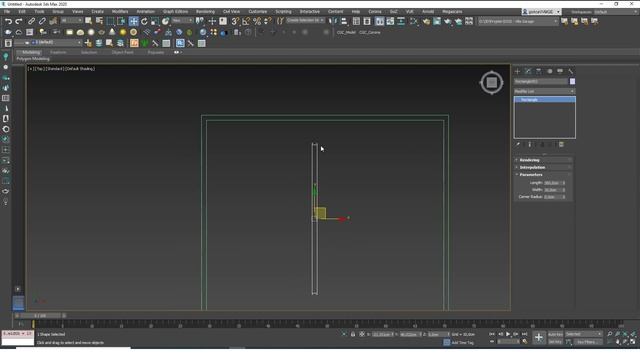Toggle the Spinner Snap icon

click(267, 21)
